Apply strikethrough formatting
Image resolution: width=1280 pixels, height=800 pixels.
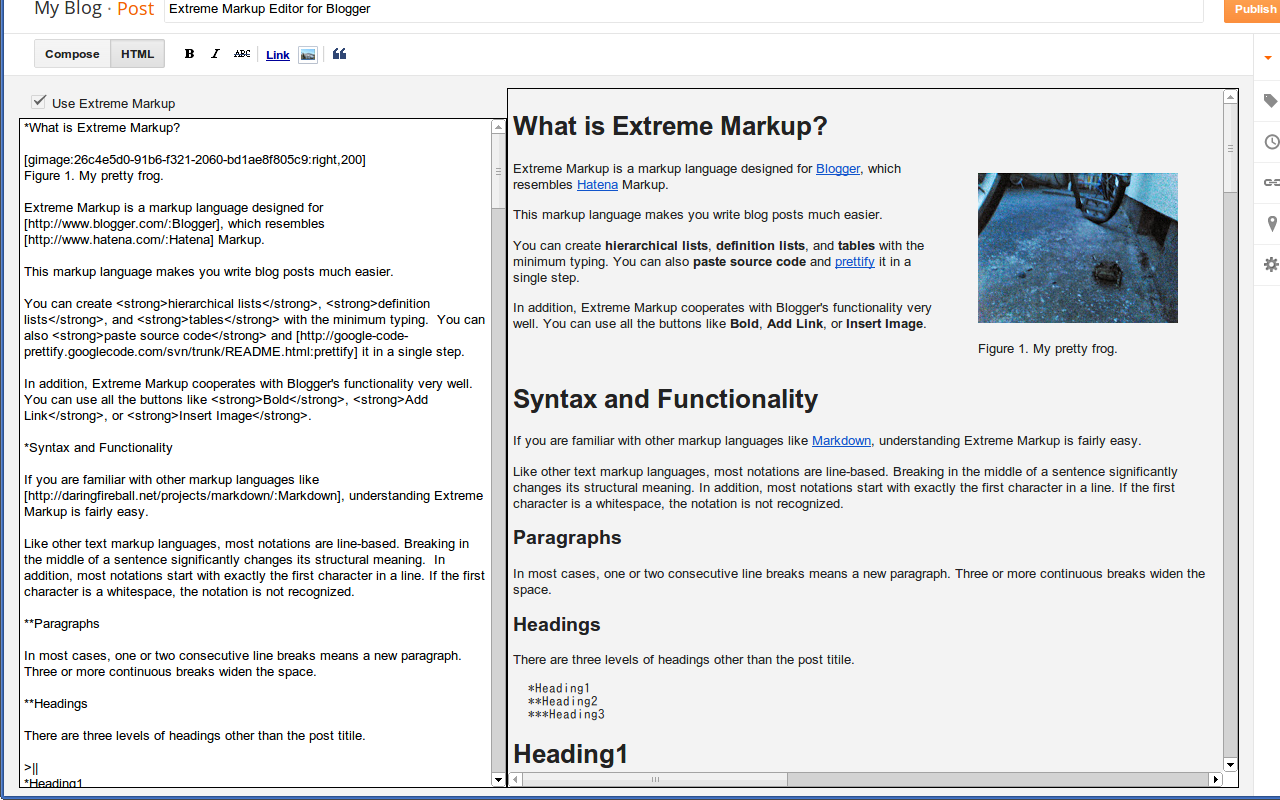coord(241,53)
